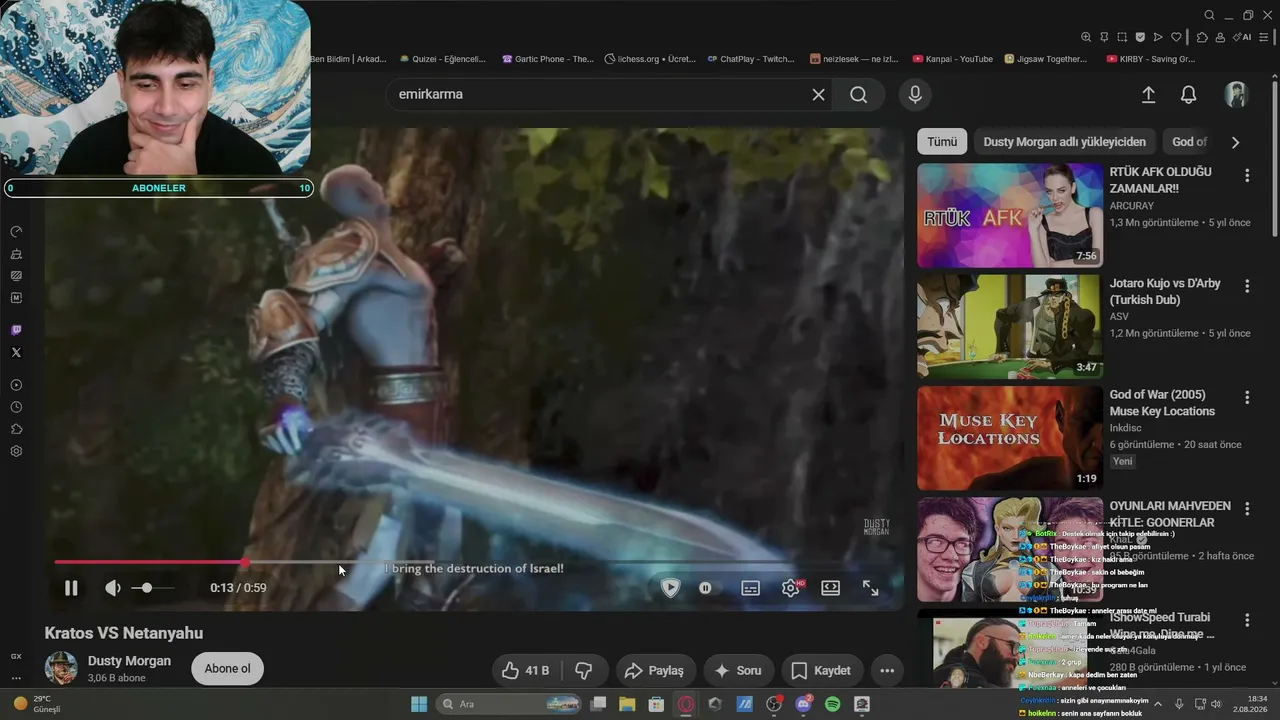Select the Tümü filter chip
The height and width of the screenshot is (720, 1280).
[942, 142]
